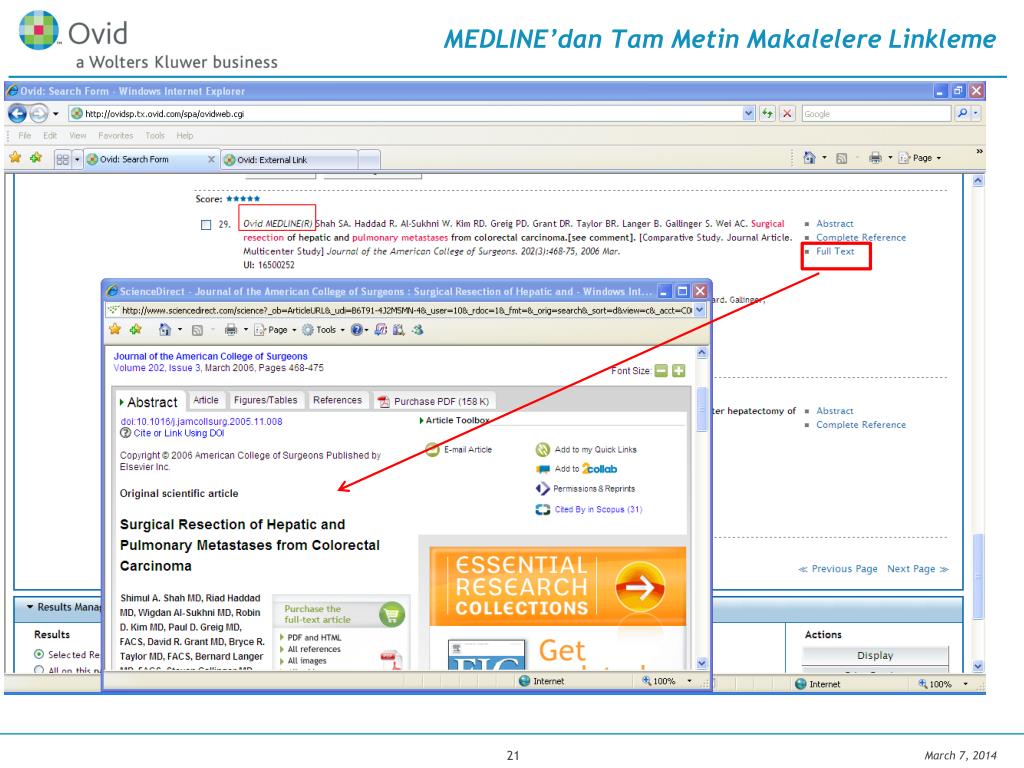
Task: Open the Tools menu in Ovid window
Action: (155, 136)
